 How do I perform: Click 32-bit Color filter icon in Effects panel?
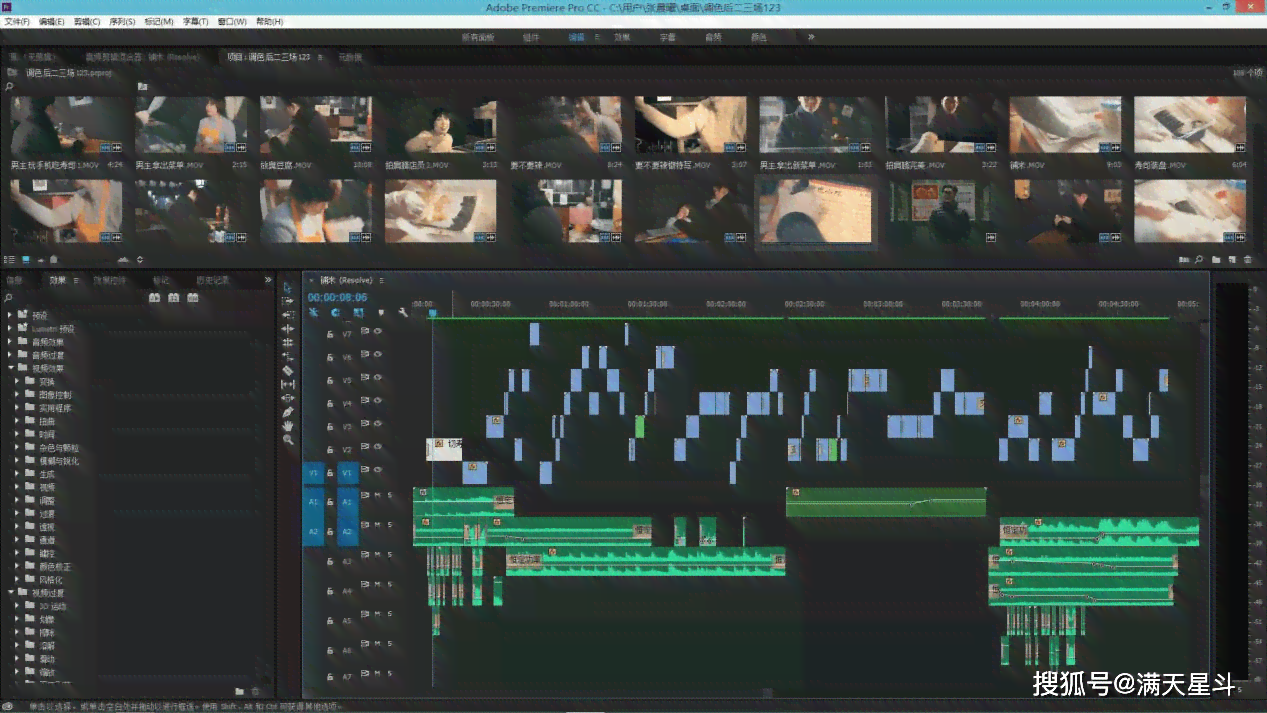[174, 298]
